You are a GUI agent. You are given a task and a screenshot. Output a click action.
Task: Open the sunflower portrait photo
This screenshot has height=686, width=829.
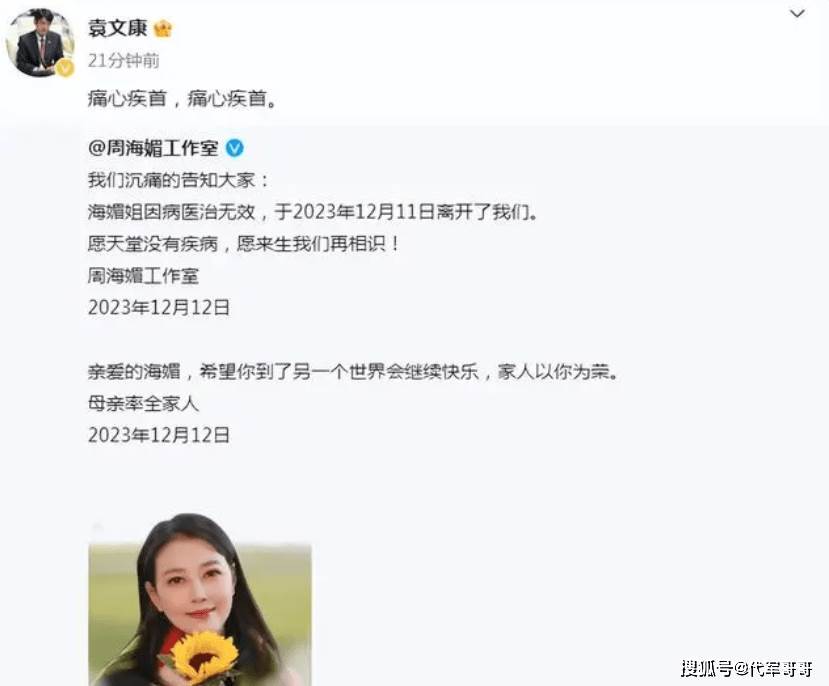(x=200, y=602)
